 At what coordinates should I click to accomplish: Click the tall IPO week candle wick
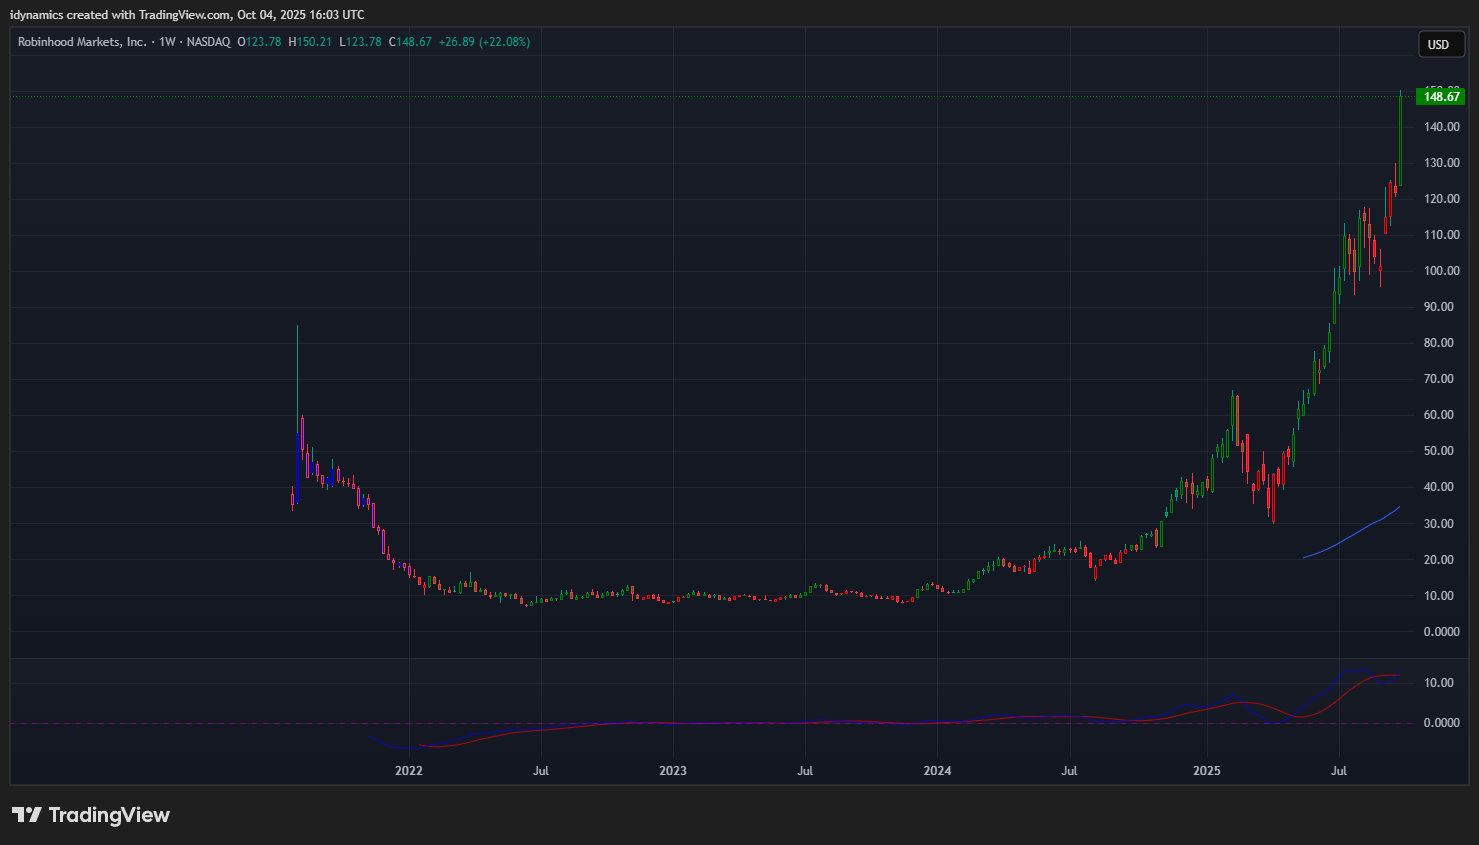(x=297, y=370)
